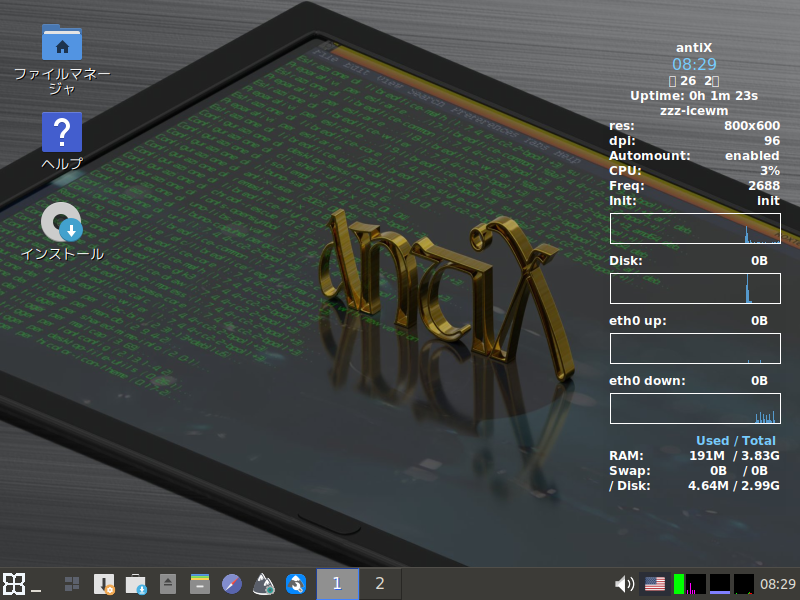The image size is (800, 600).
Task: Click the graph below eth0 up
Action: (x=695, y=348)
